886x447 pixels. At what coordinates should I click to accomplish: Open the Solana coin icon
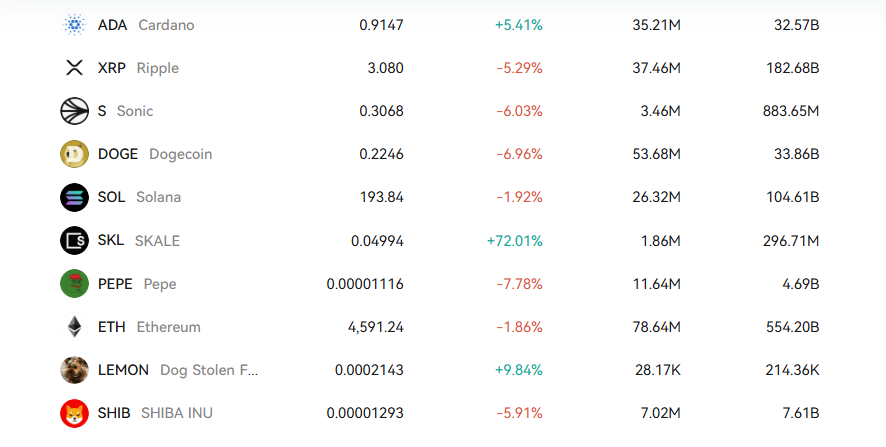[x=75, y=197]
